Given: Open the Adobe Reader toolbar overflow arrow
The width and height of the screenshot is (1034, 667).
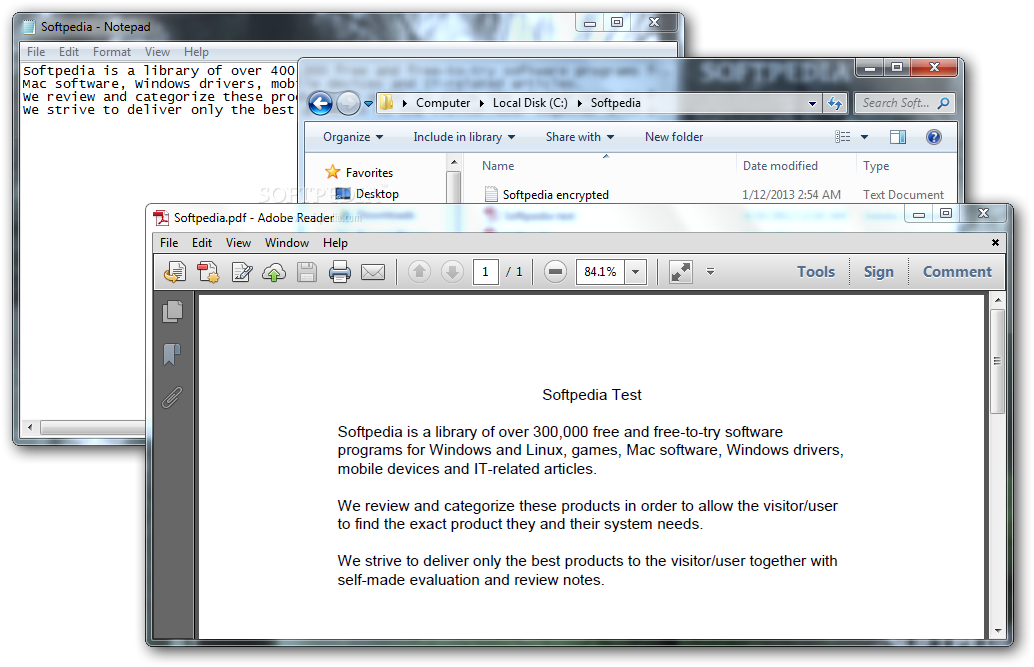Looking at the screenshot, I should (710, 271).
